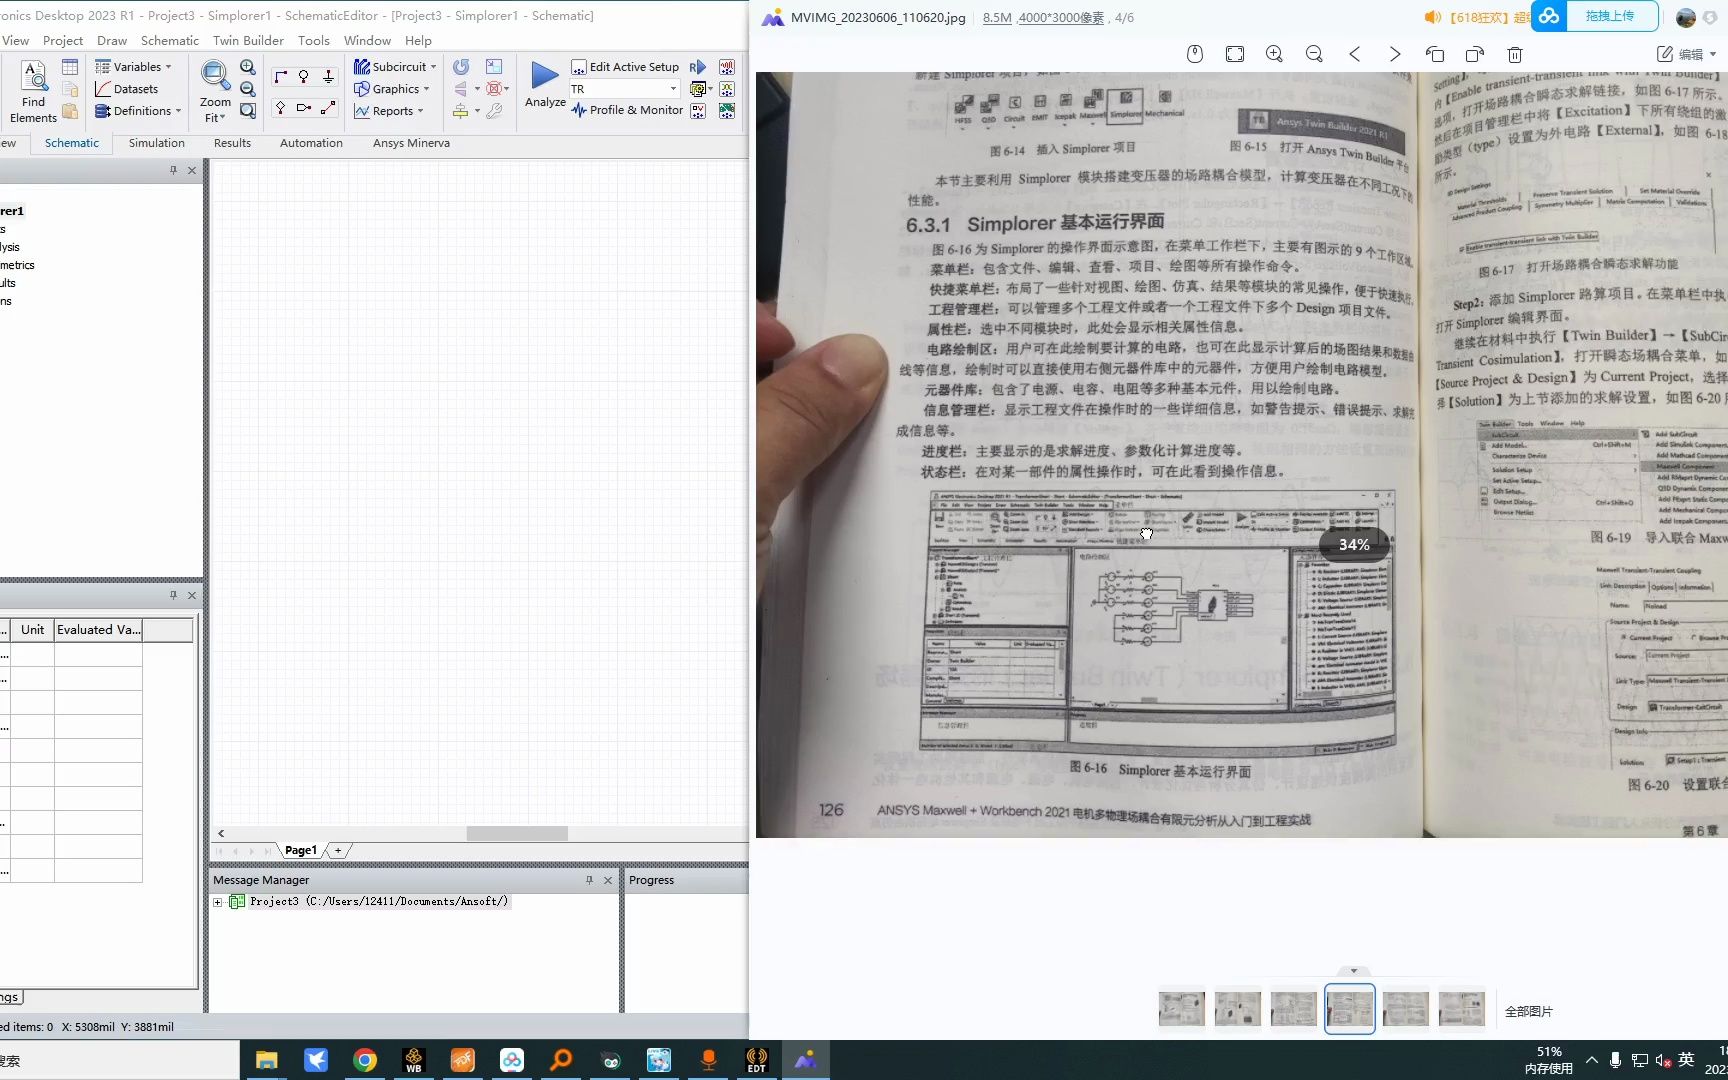The width and height of the screenshot is (1728, 1080).
Task: Open the Help menu
Action: click(418, 40)
